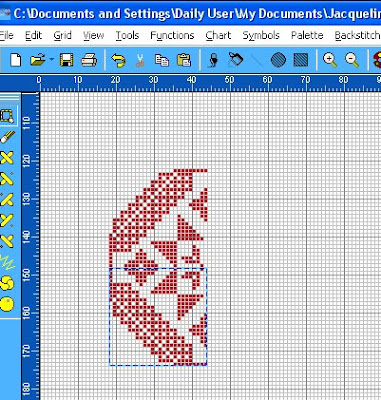381x400 pixels.
Task: Select the rectangle selection tool
Action: point(7,116)
